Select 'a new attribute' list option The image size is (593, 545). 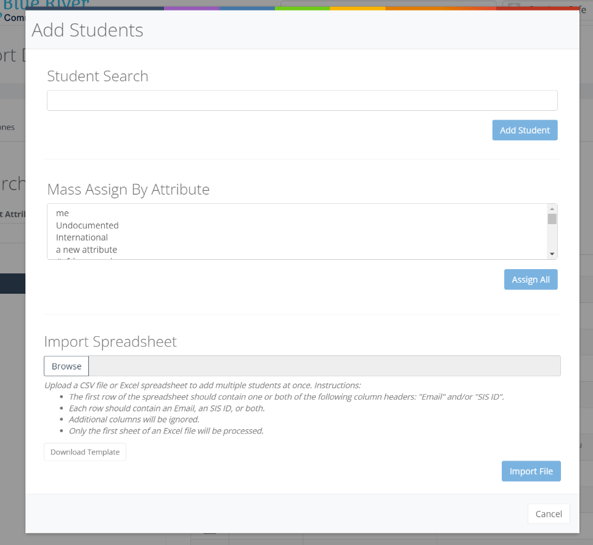86,250
